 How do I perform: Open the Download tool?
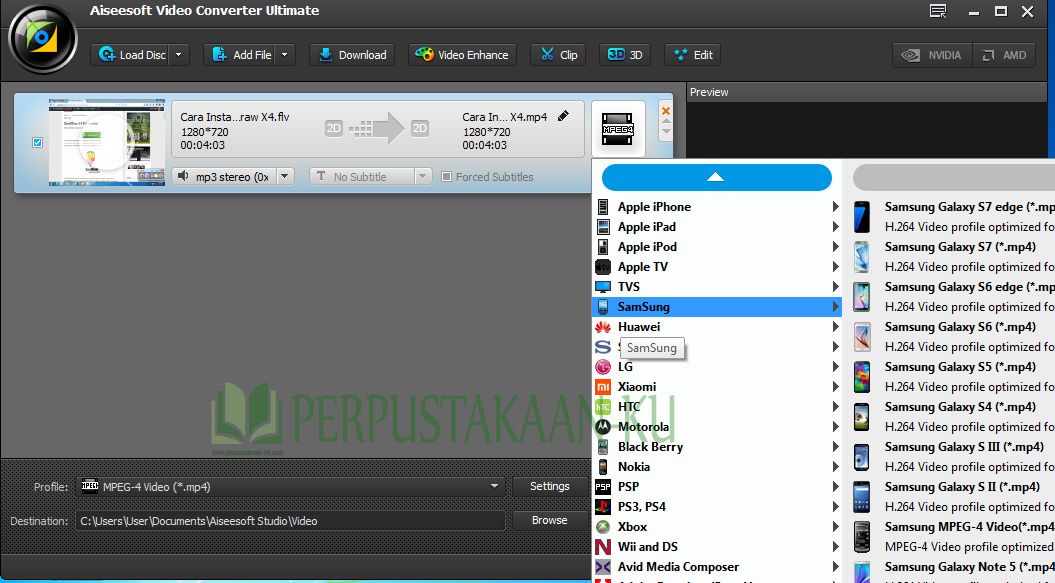tap(352, 55)
